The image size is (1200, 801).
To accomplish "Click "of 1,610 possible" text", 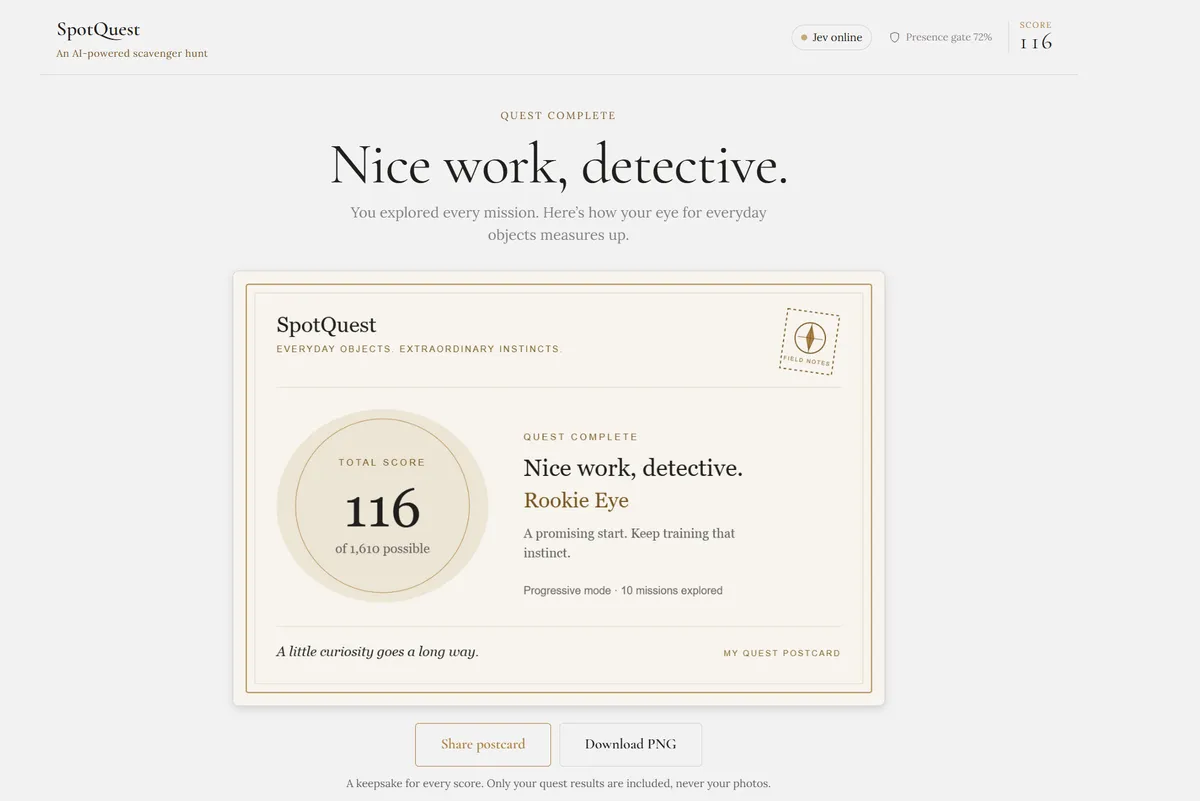I will tap(382, 549).
